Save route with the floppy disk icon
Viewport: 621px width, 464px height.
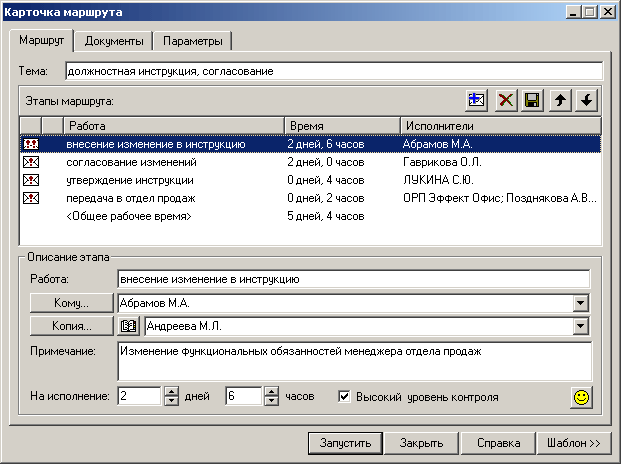tap(532, 100)
